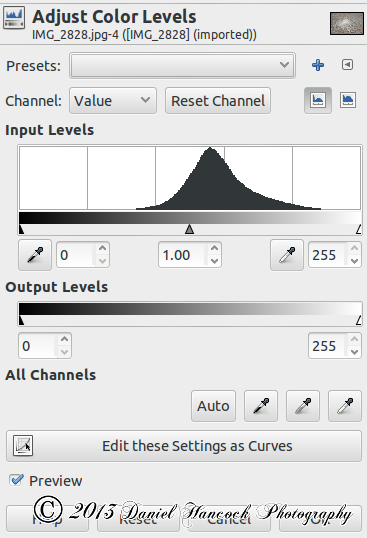The image size is (367, 538).
Task: Switch histogram to linear view
Action: click(x=318, y=100)
